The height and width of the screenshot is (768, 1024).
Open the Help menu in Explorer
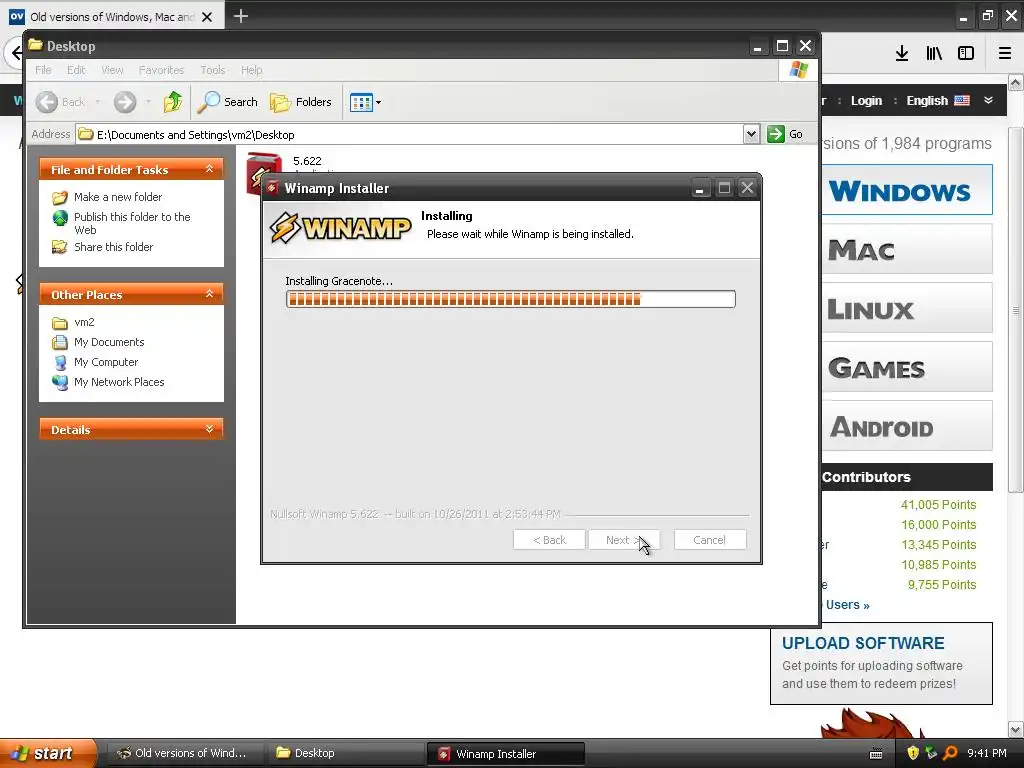(251, 70)
